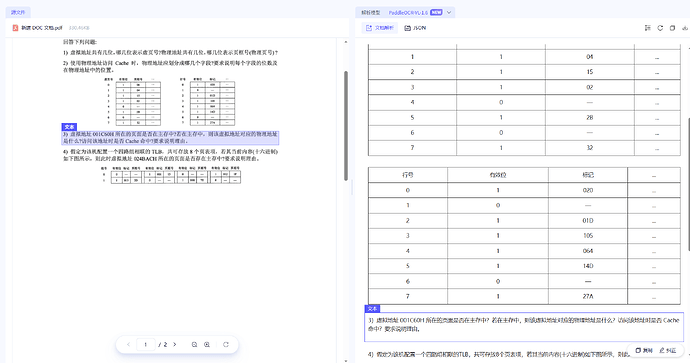Viewport: 690px width, 363px height.
Task: Switch to the 文档解析 tab
Action: (x=380, y=28)
